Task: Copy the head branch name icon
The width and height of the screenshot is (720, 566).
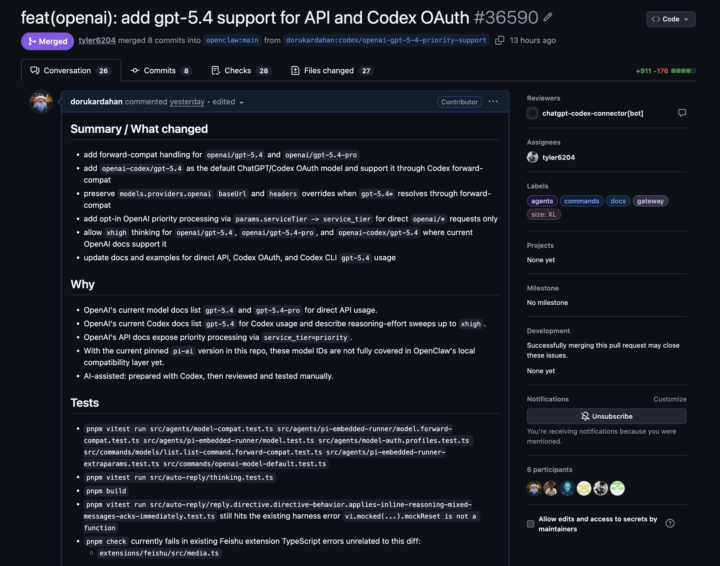Action: coord(500,40)
